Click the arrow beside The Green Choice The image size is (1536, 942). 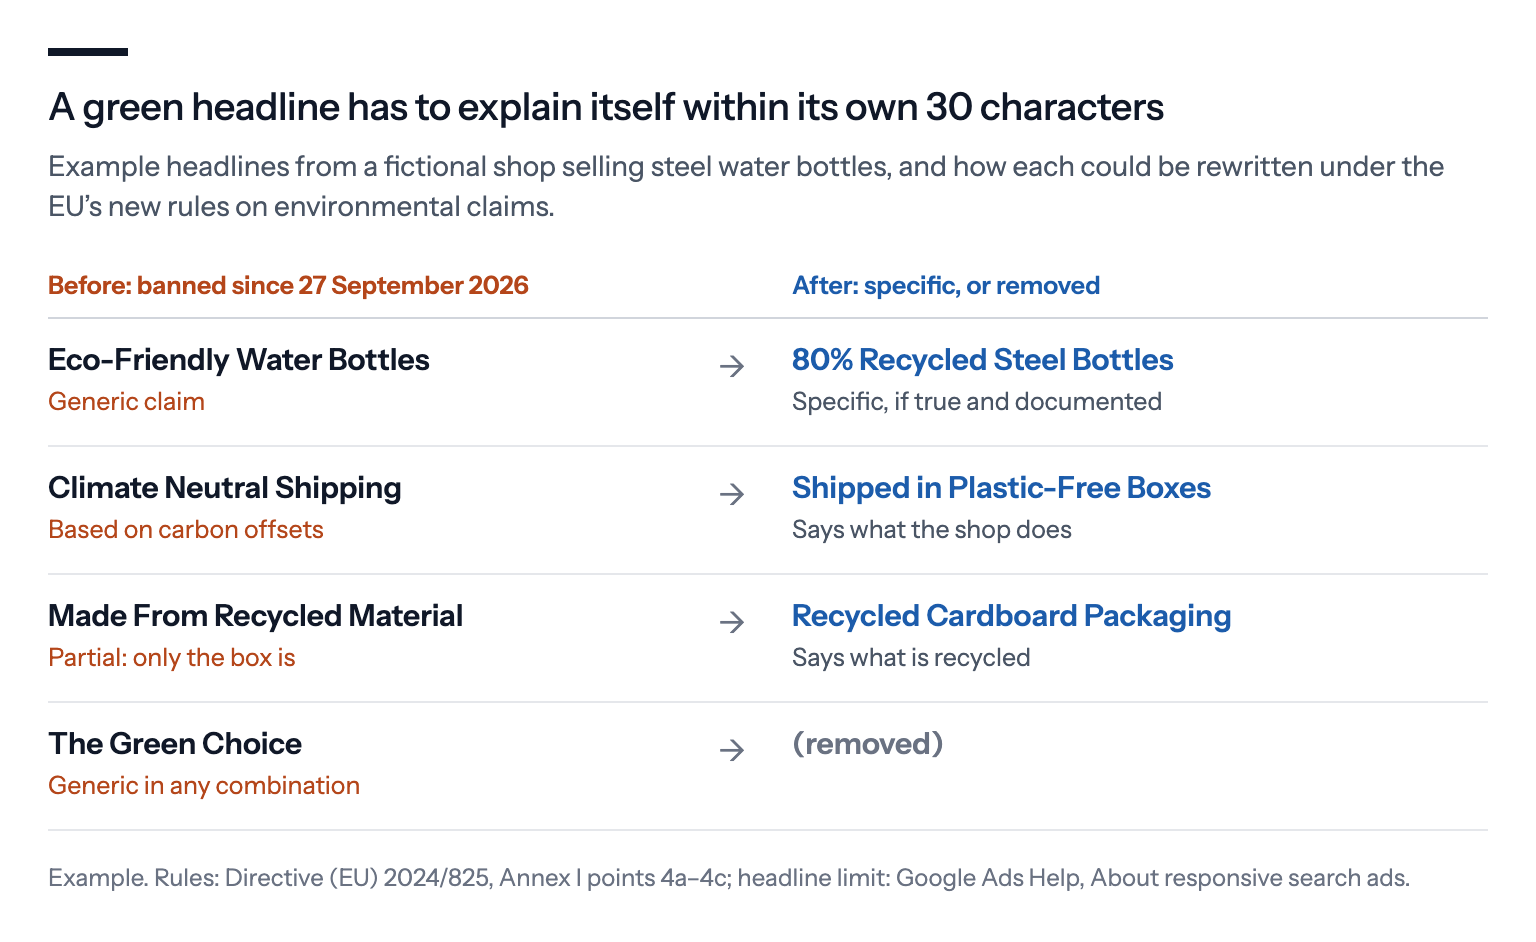click(x=732, y=750)
